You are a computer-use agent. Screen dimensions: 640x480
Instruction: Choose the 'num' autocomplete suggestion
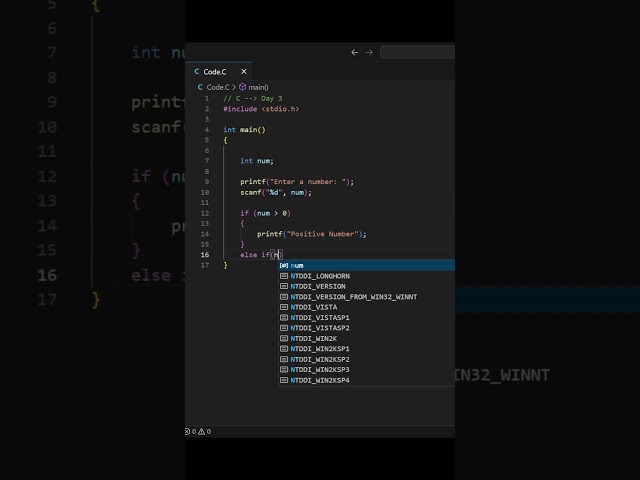367,266
